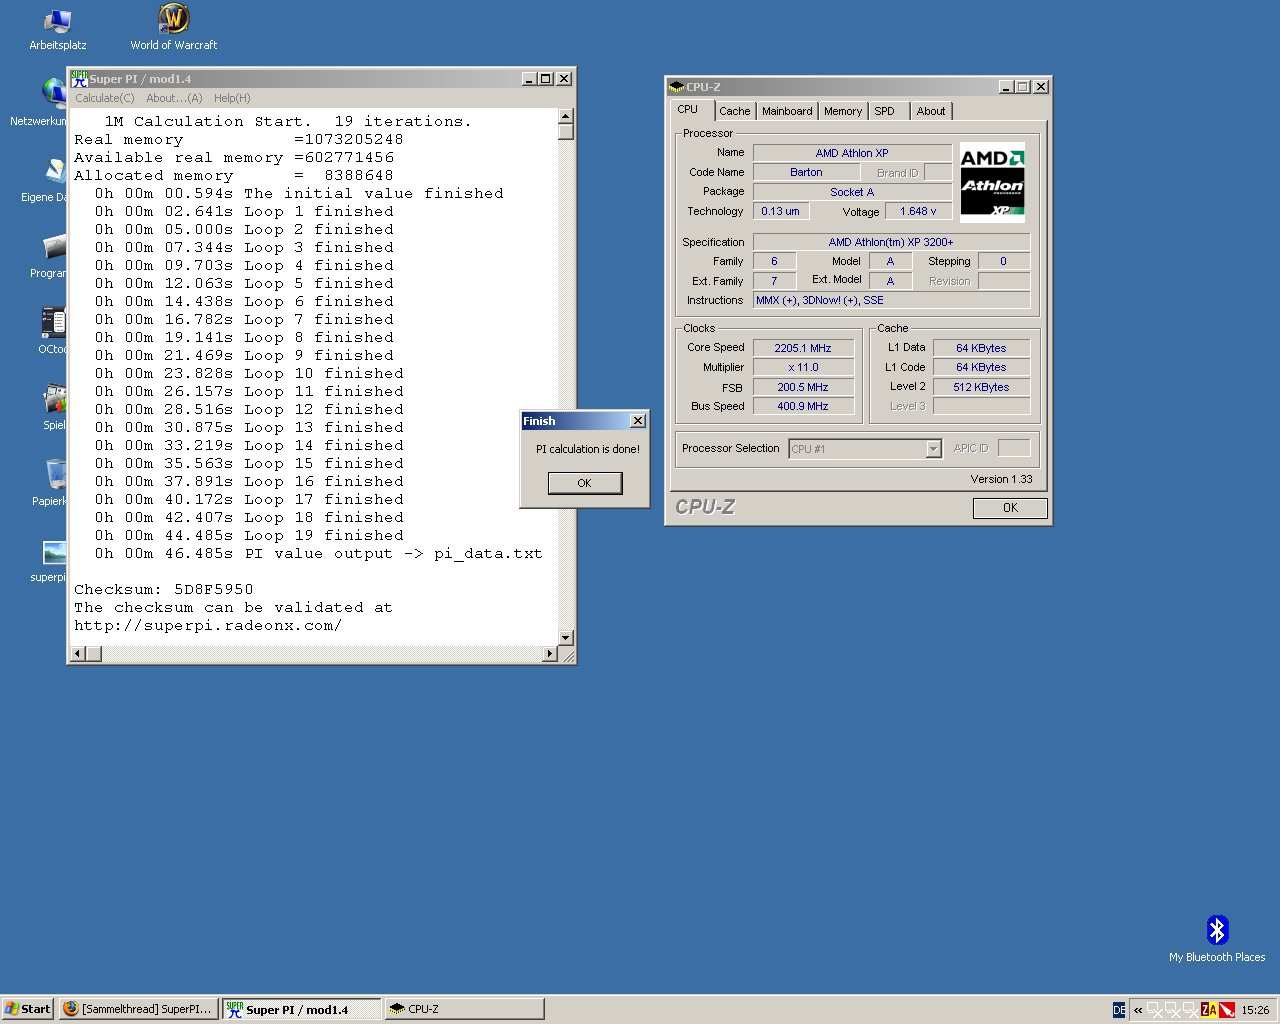Click OK in the Finish dialog
1280x1024 pixels.
coord(585,483)
